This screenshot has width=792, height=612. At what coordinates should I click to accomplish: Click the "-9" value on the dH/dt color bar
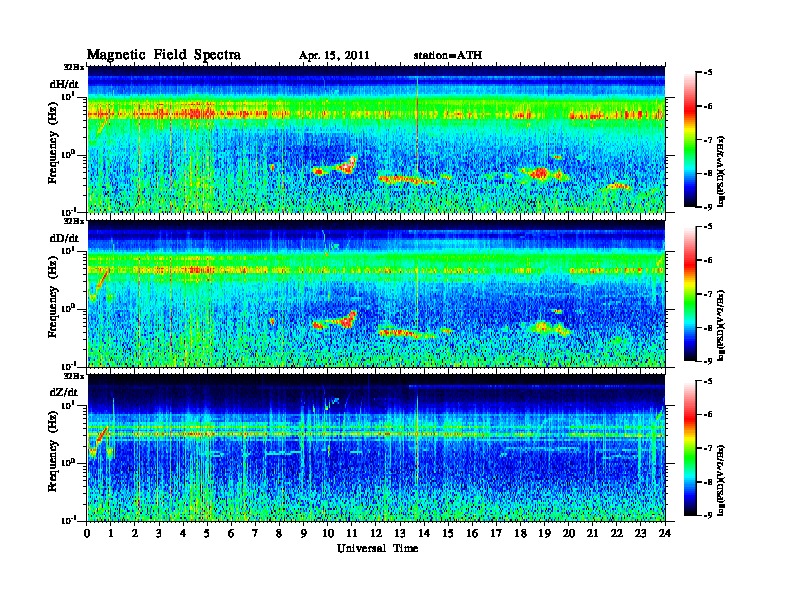pyautogui.click(x=708, y=207)
